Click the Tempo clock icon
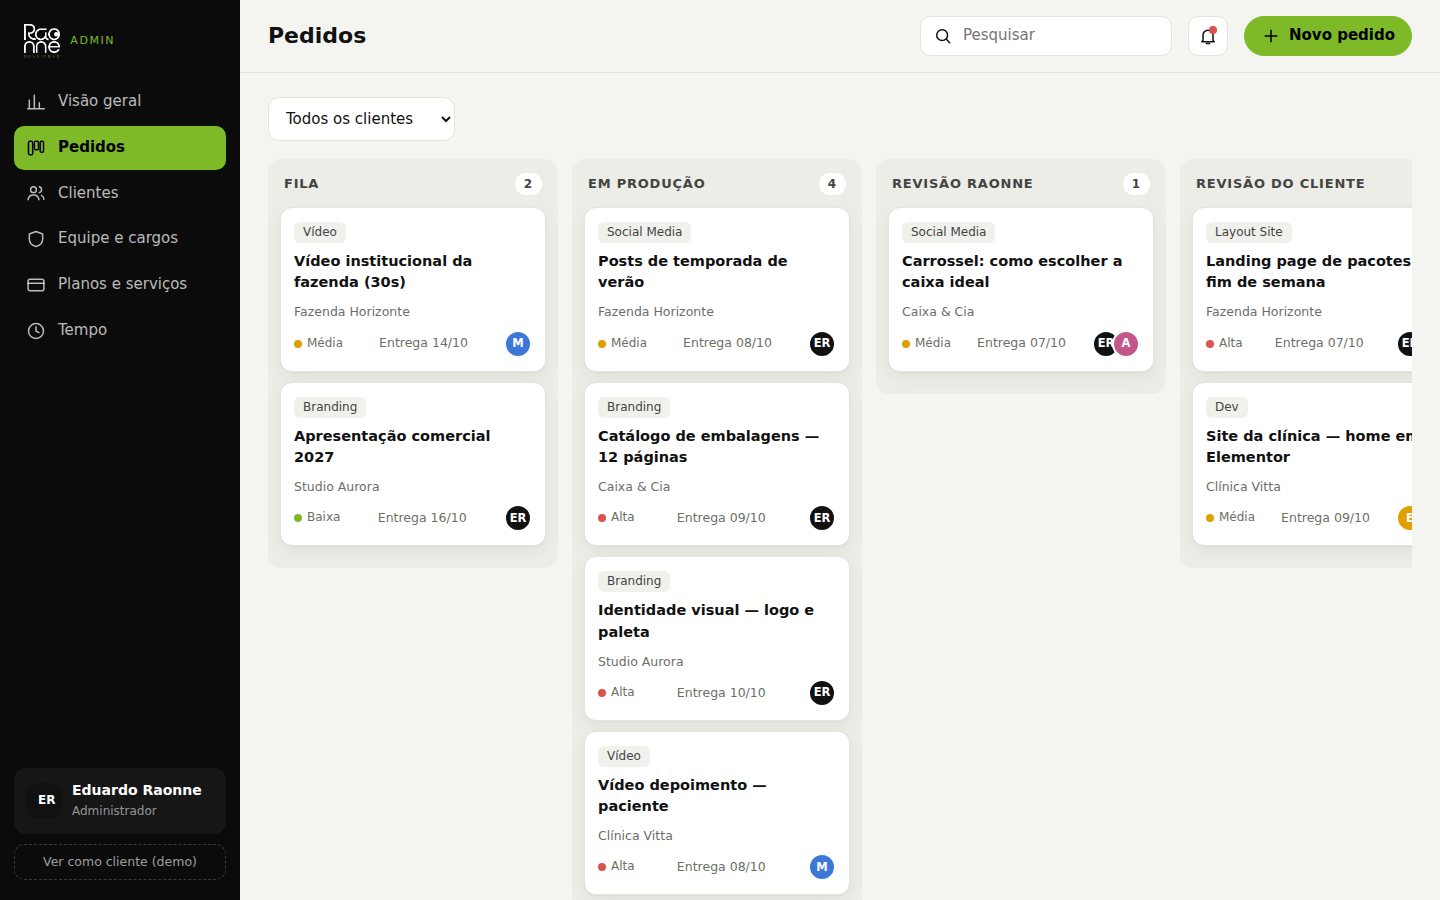The height and width of the screenshot is (900, 1440). pos(36,330)
